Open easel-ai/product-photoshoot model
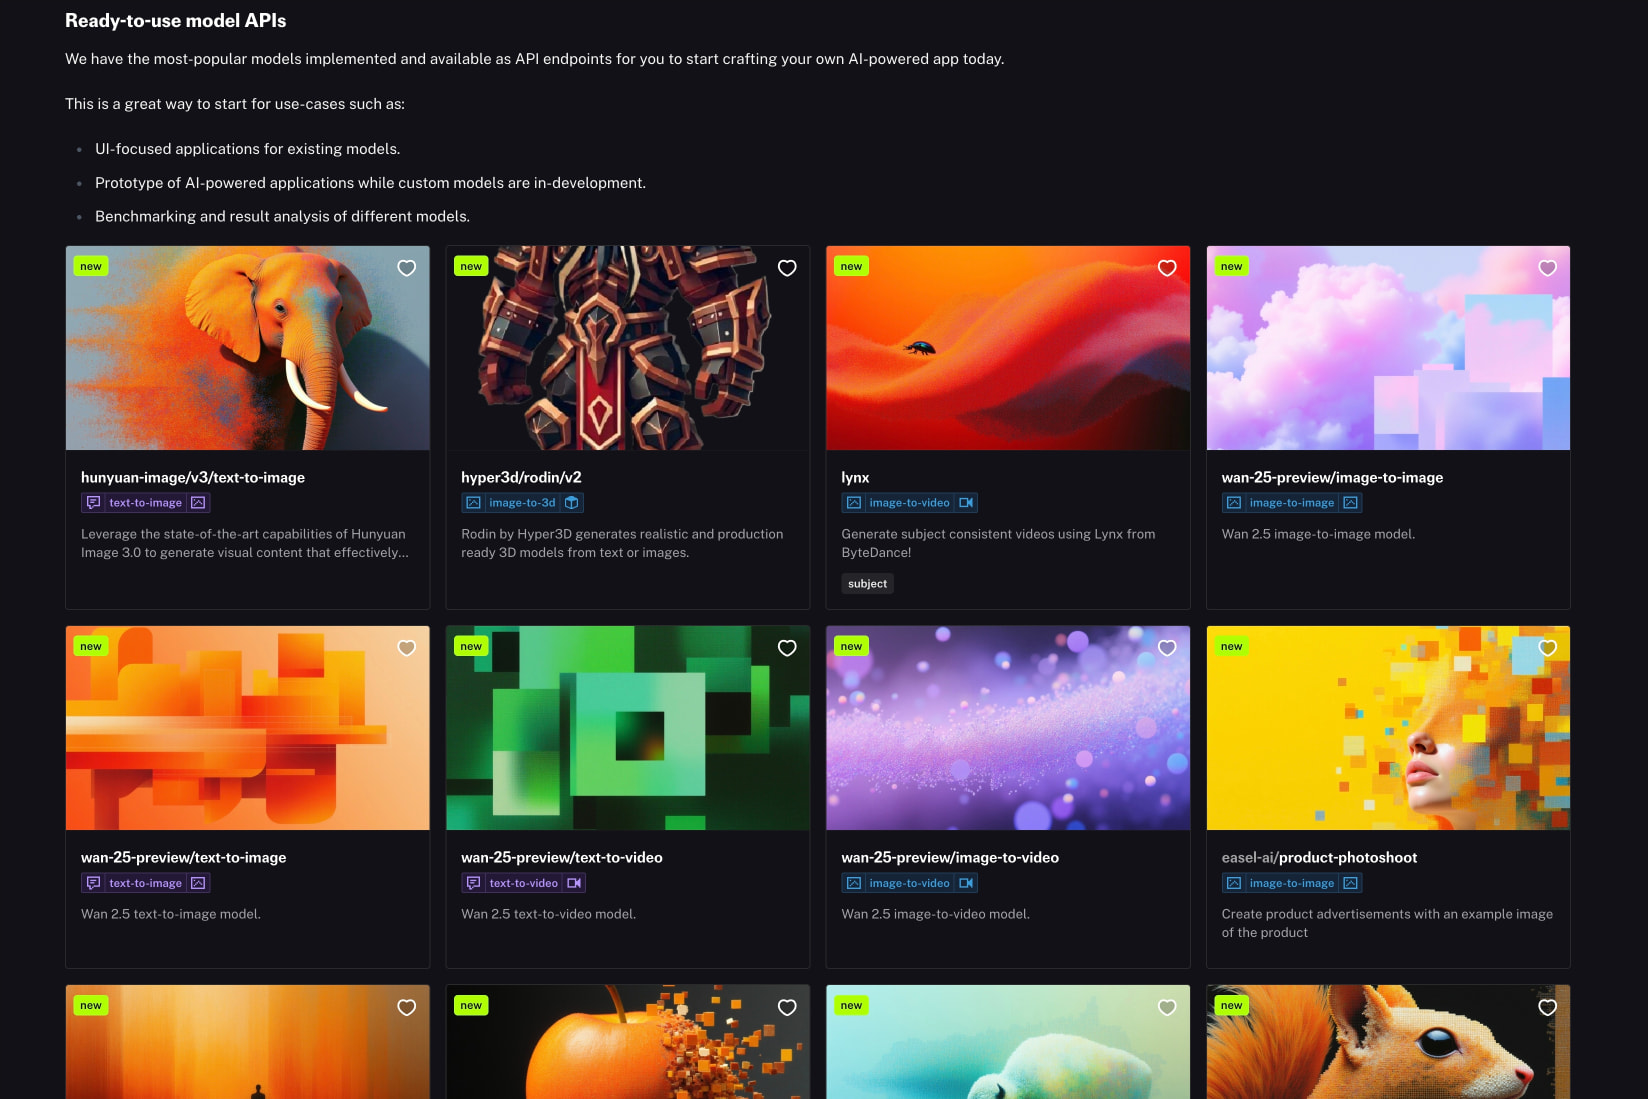This screenshot has height=1099, width=1648. (x=1319, y=857)
